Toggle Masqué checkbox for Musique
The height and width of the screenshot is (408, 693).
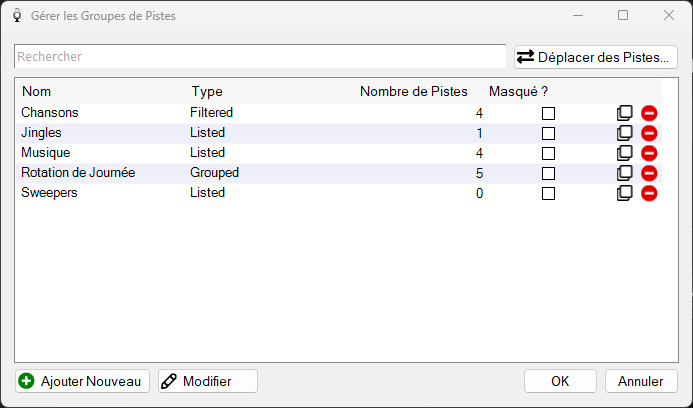click(x=548, y=153)
